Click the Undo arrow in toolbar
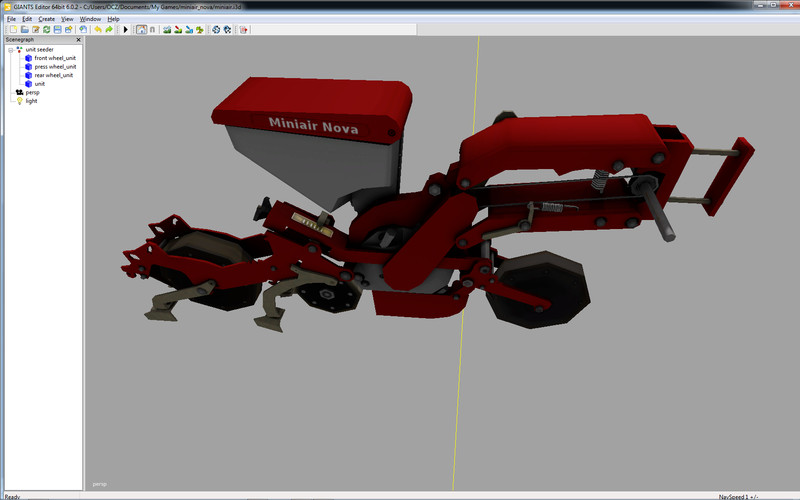Image resolution: width=800 pixels, height=500 pixels. (x=97, y=30)
